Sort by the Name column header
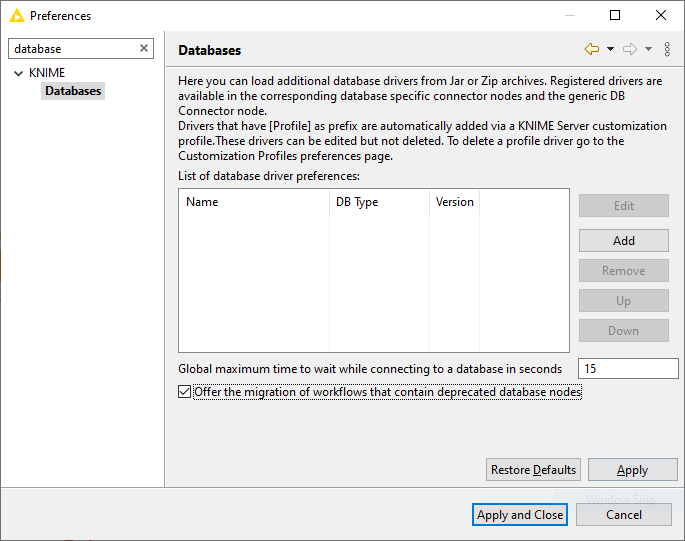 pos(254,202)
